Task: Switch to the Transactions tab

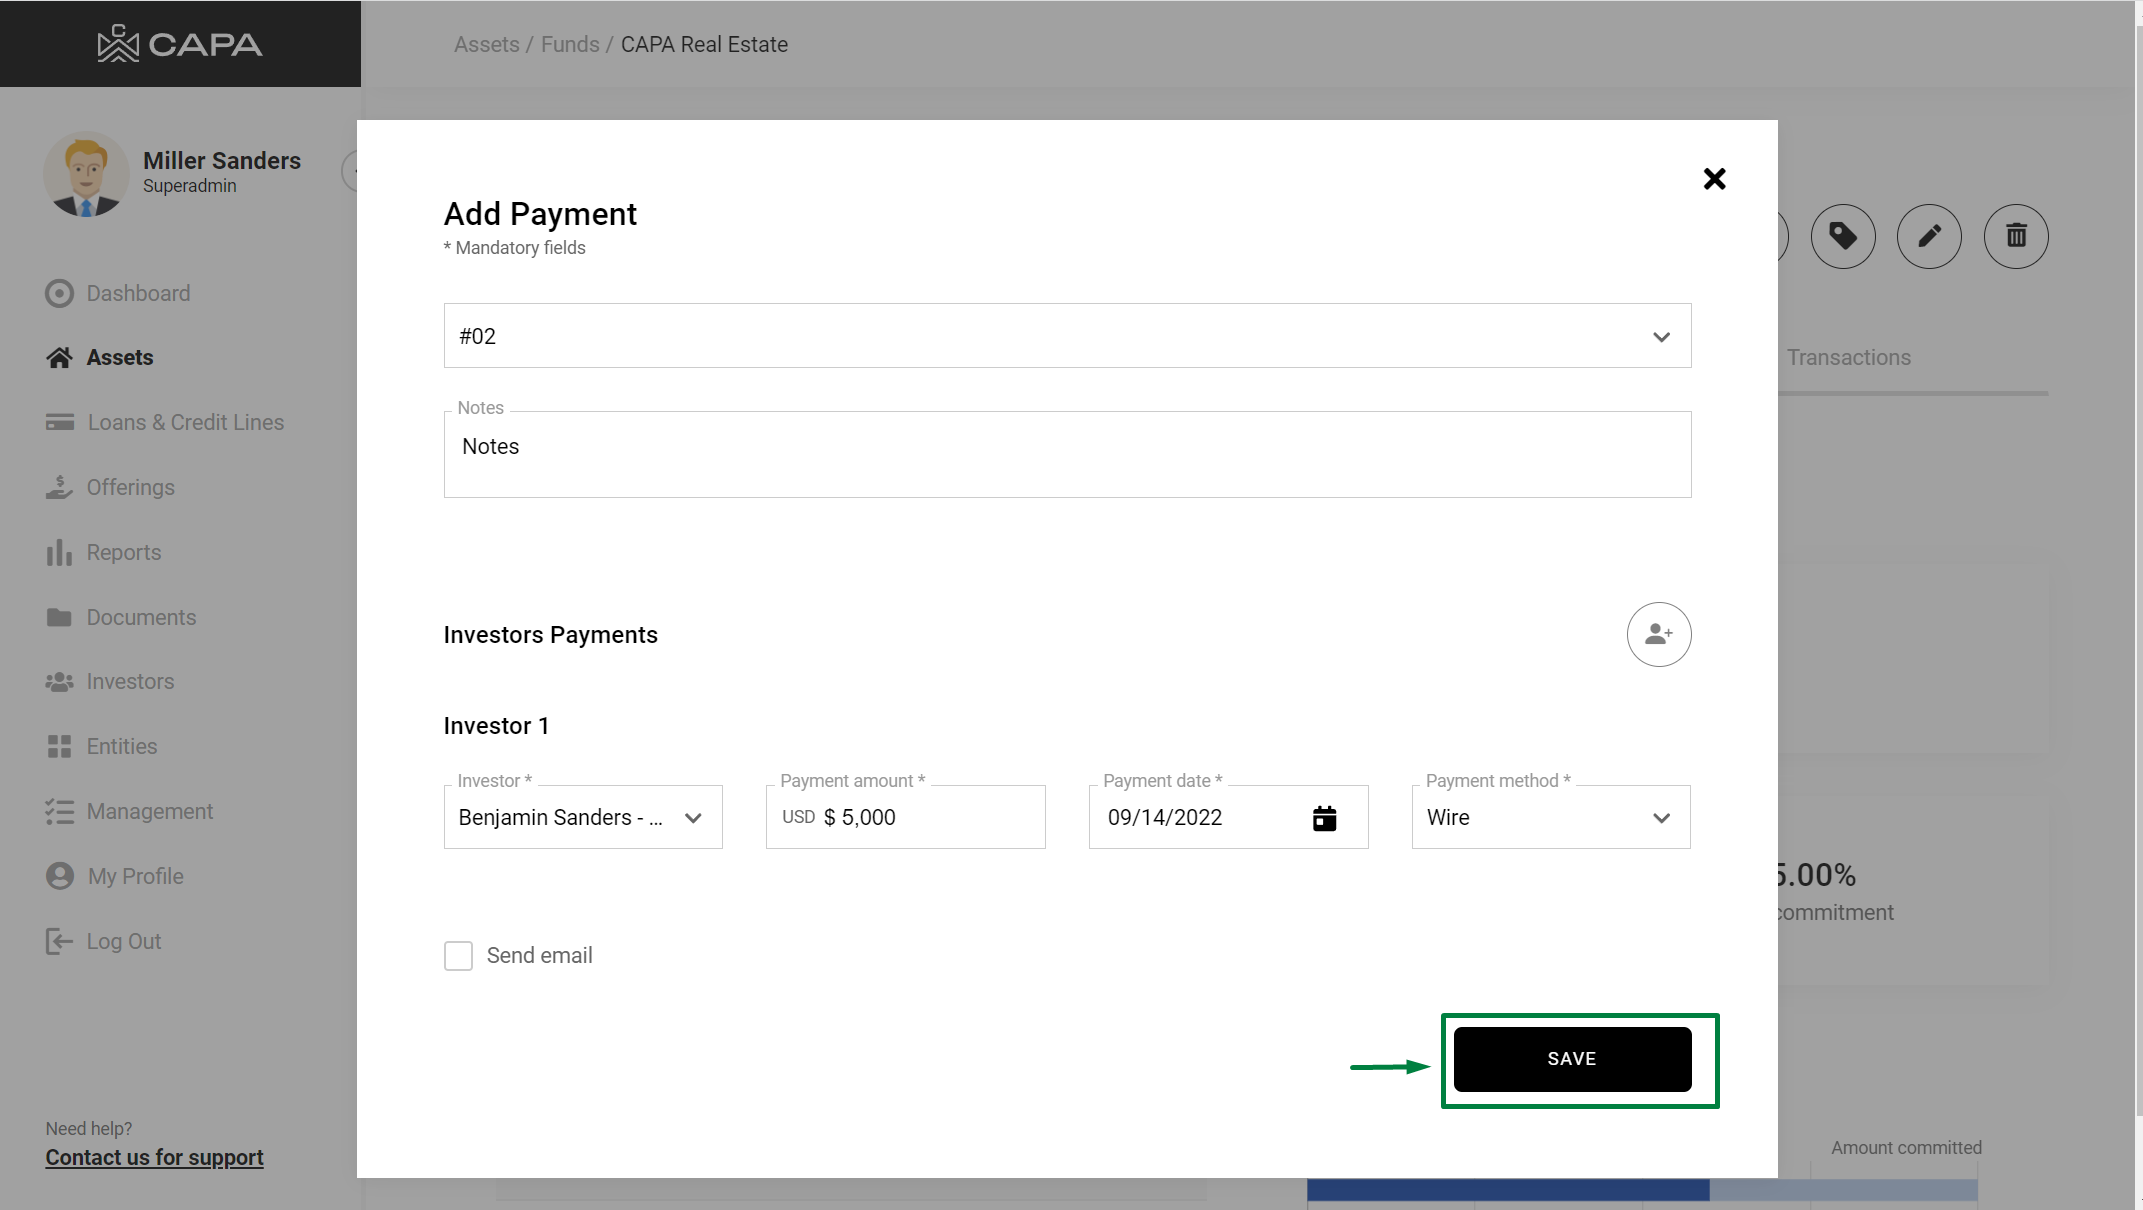Action: (x=1848, y=358)
